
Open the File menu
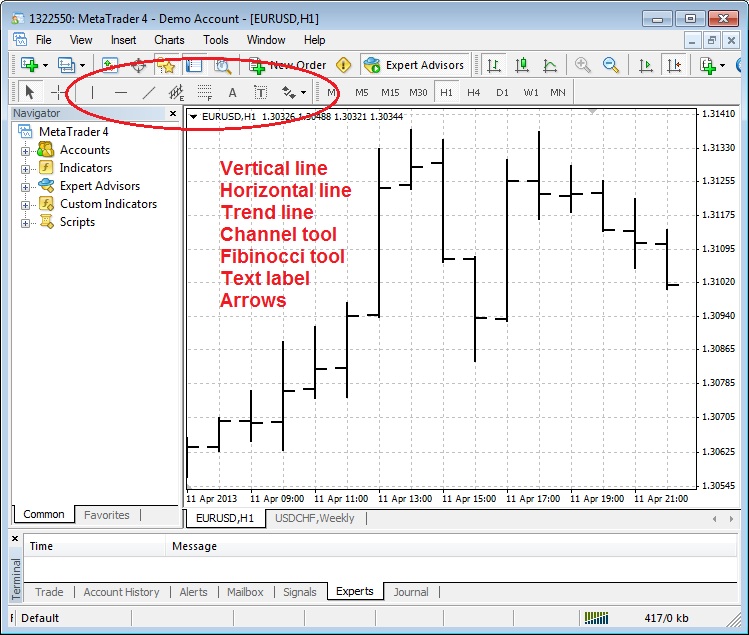click(43, 40)
